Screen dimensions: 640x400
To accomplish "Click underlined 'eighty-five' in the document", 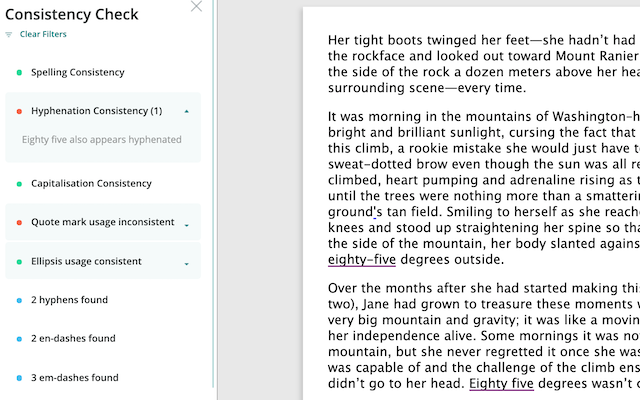I will [x=362, y=260].
